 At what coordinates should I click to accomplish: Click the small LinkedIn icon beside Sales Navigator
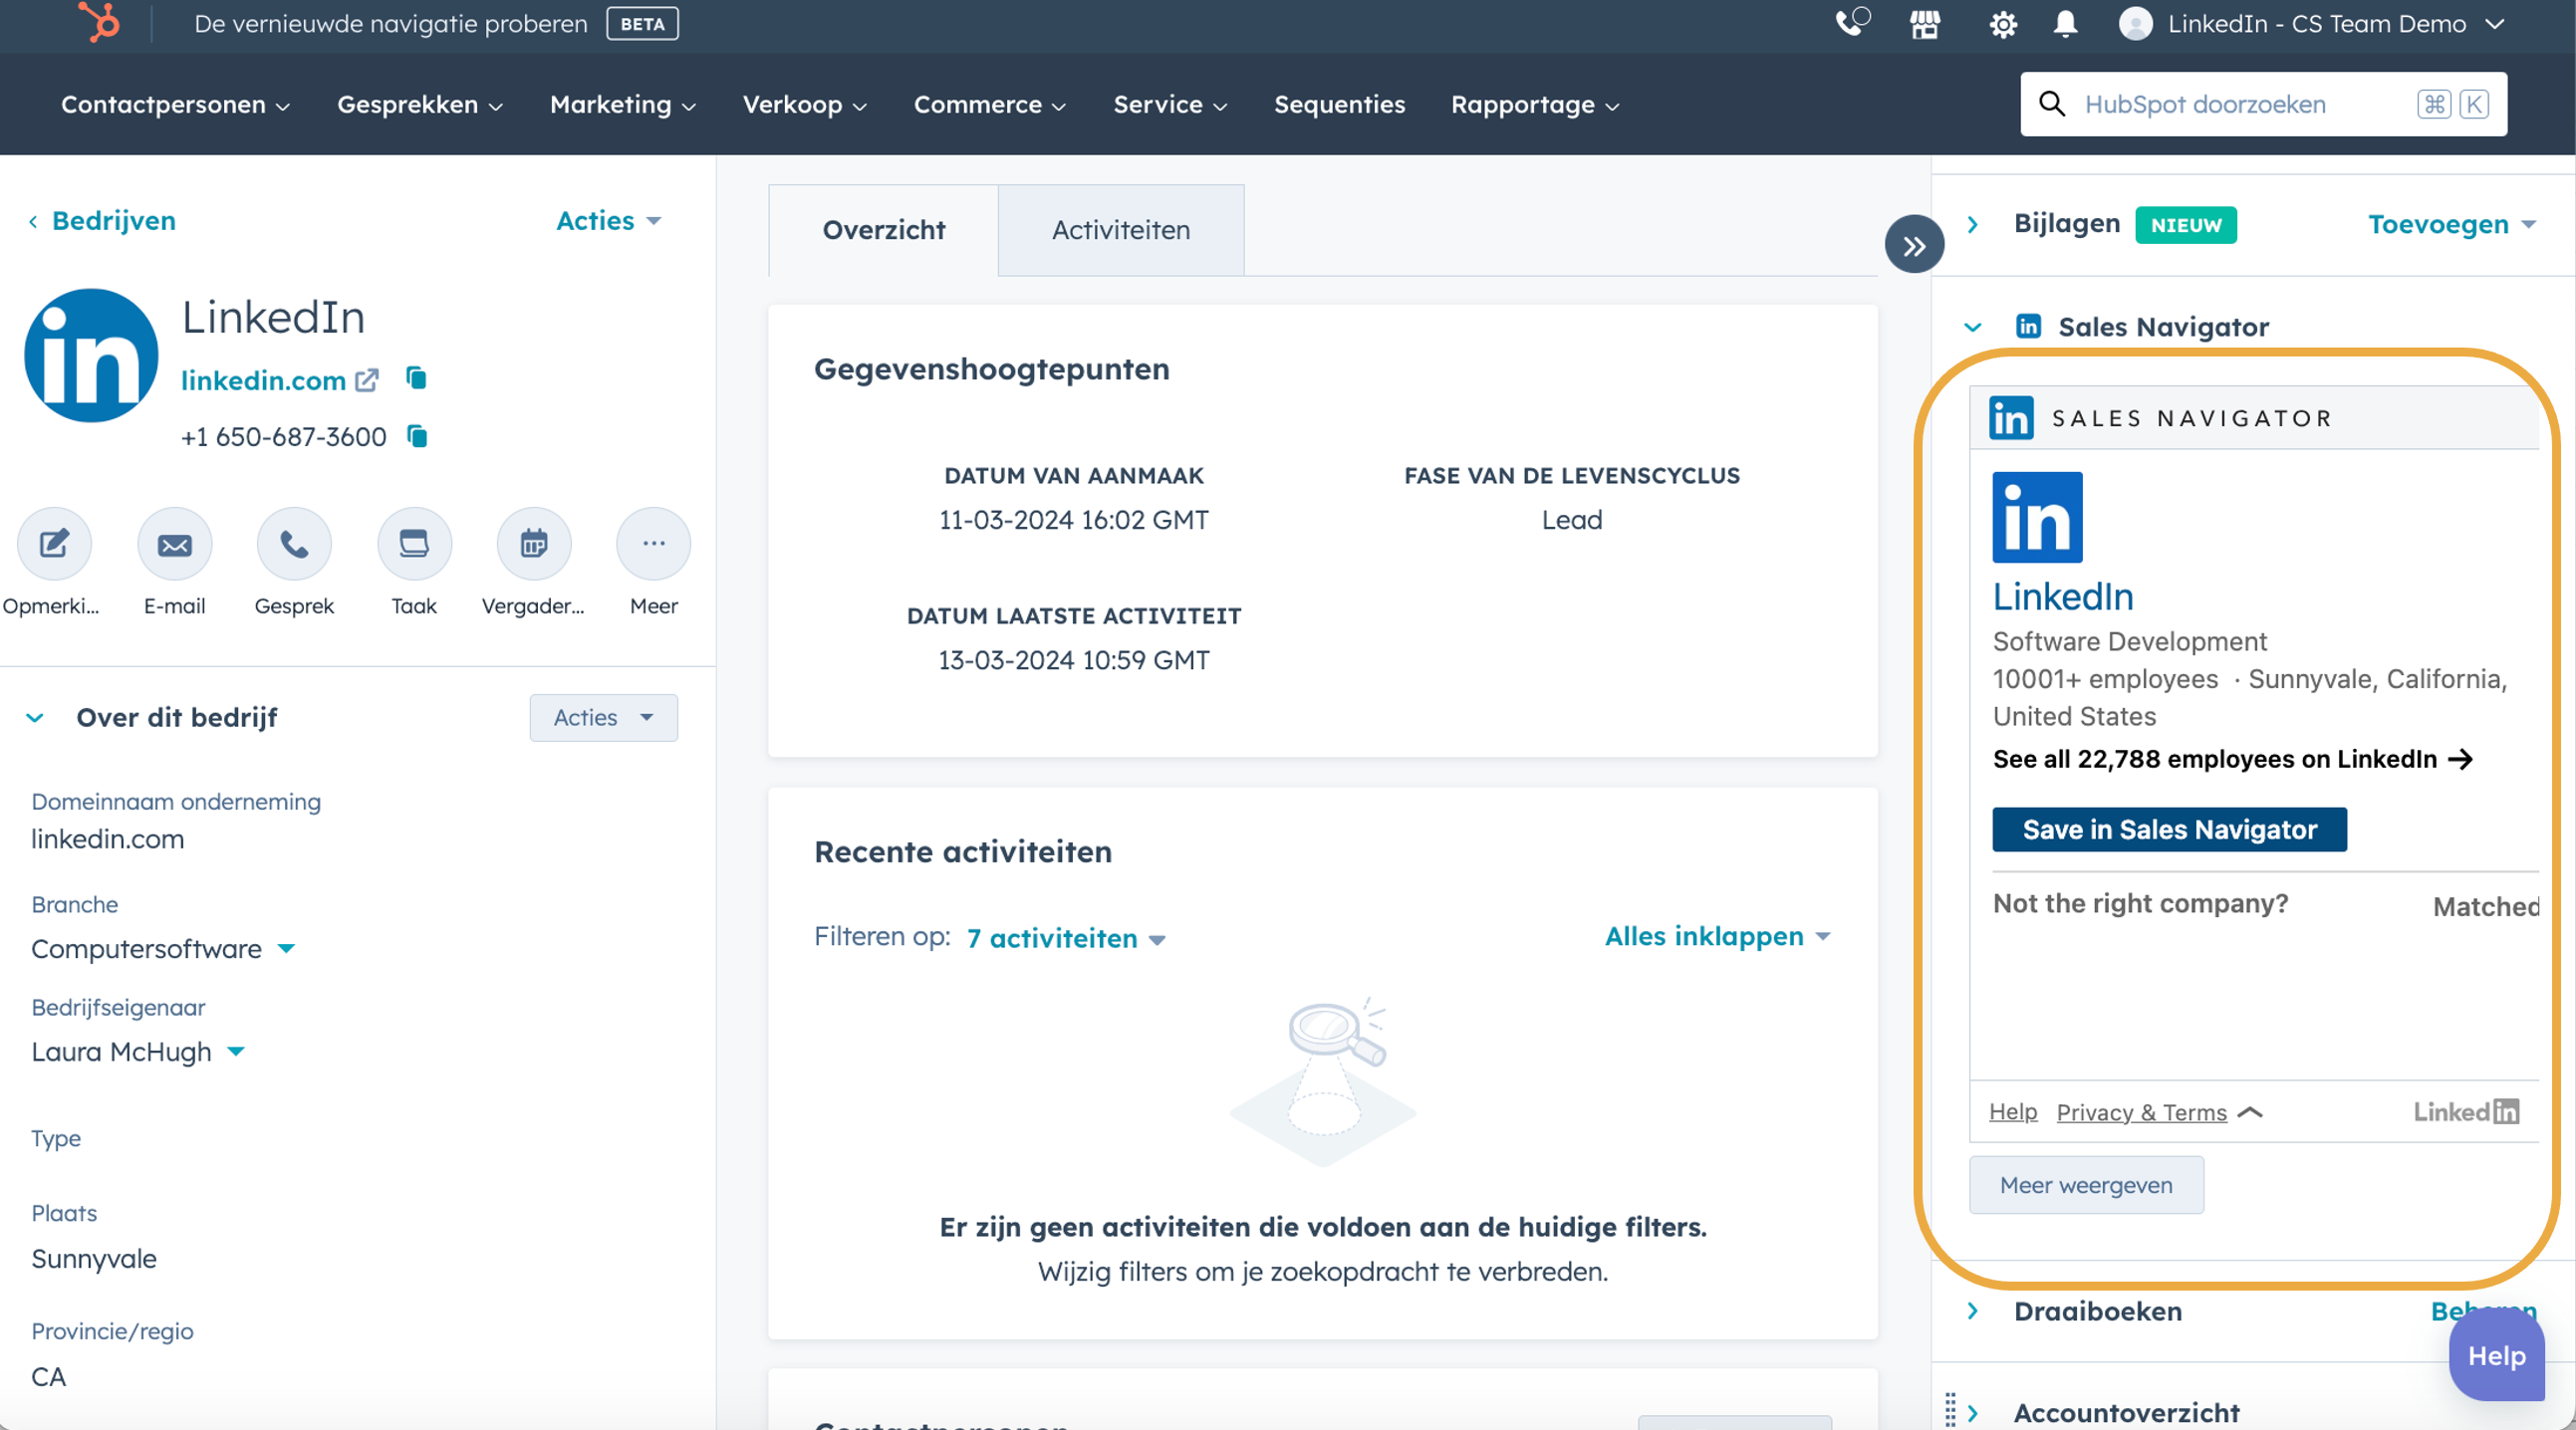[x=2028, y=326]
